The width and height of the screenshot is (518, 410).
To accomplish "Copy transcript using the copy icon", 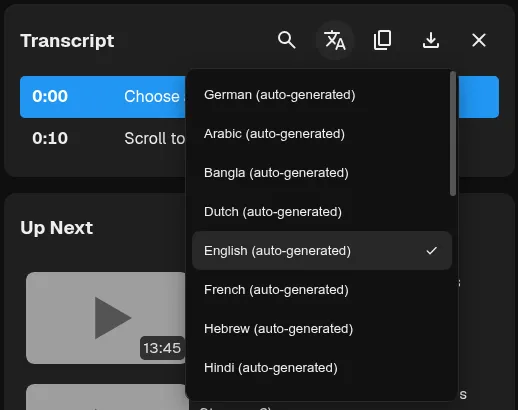I will [x=382, y=40].
